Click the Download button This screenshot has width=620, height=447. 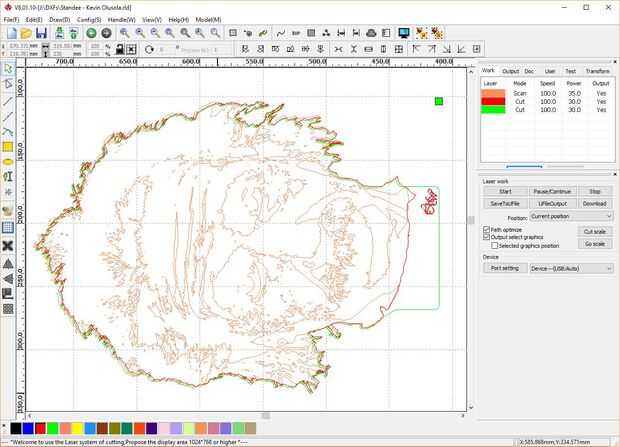[594, 203]
